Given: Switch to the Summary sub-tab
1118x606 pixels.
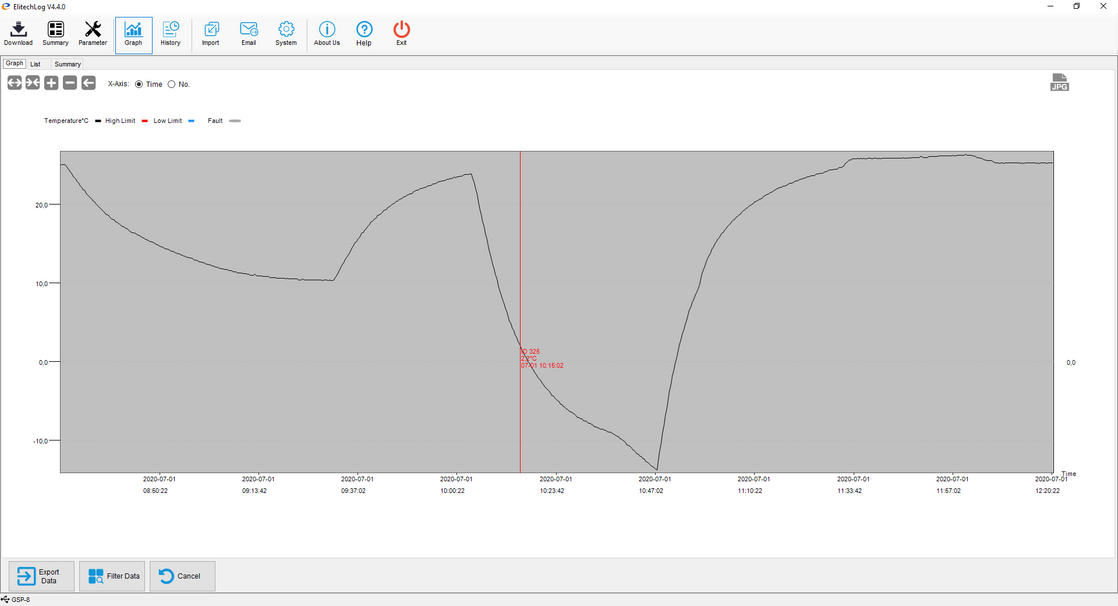Looking at the screenshot, I should click(67, 64).
